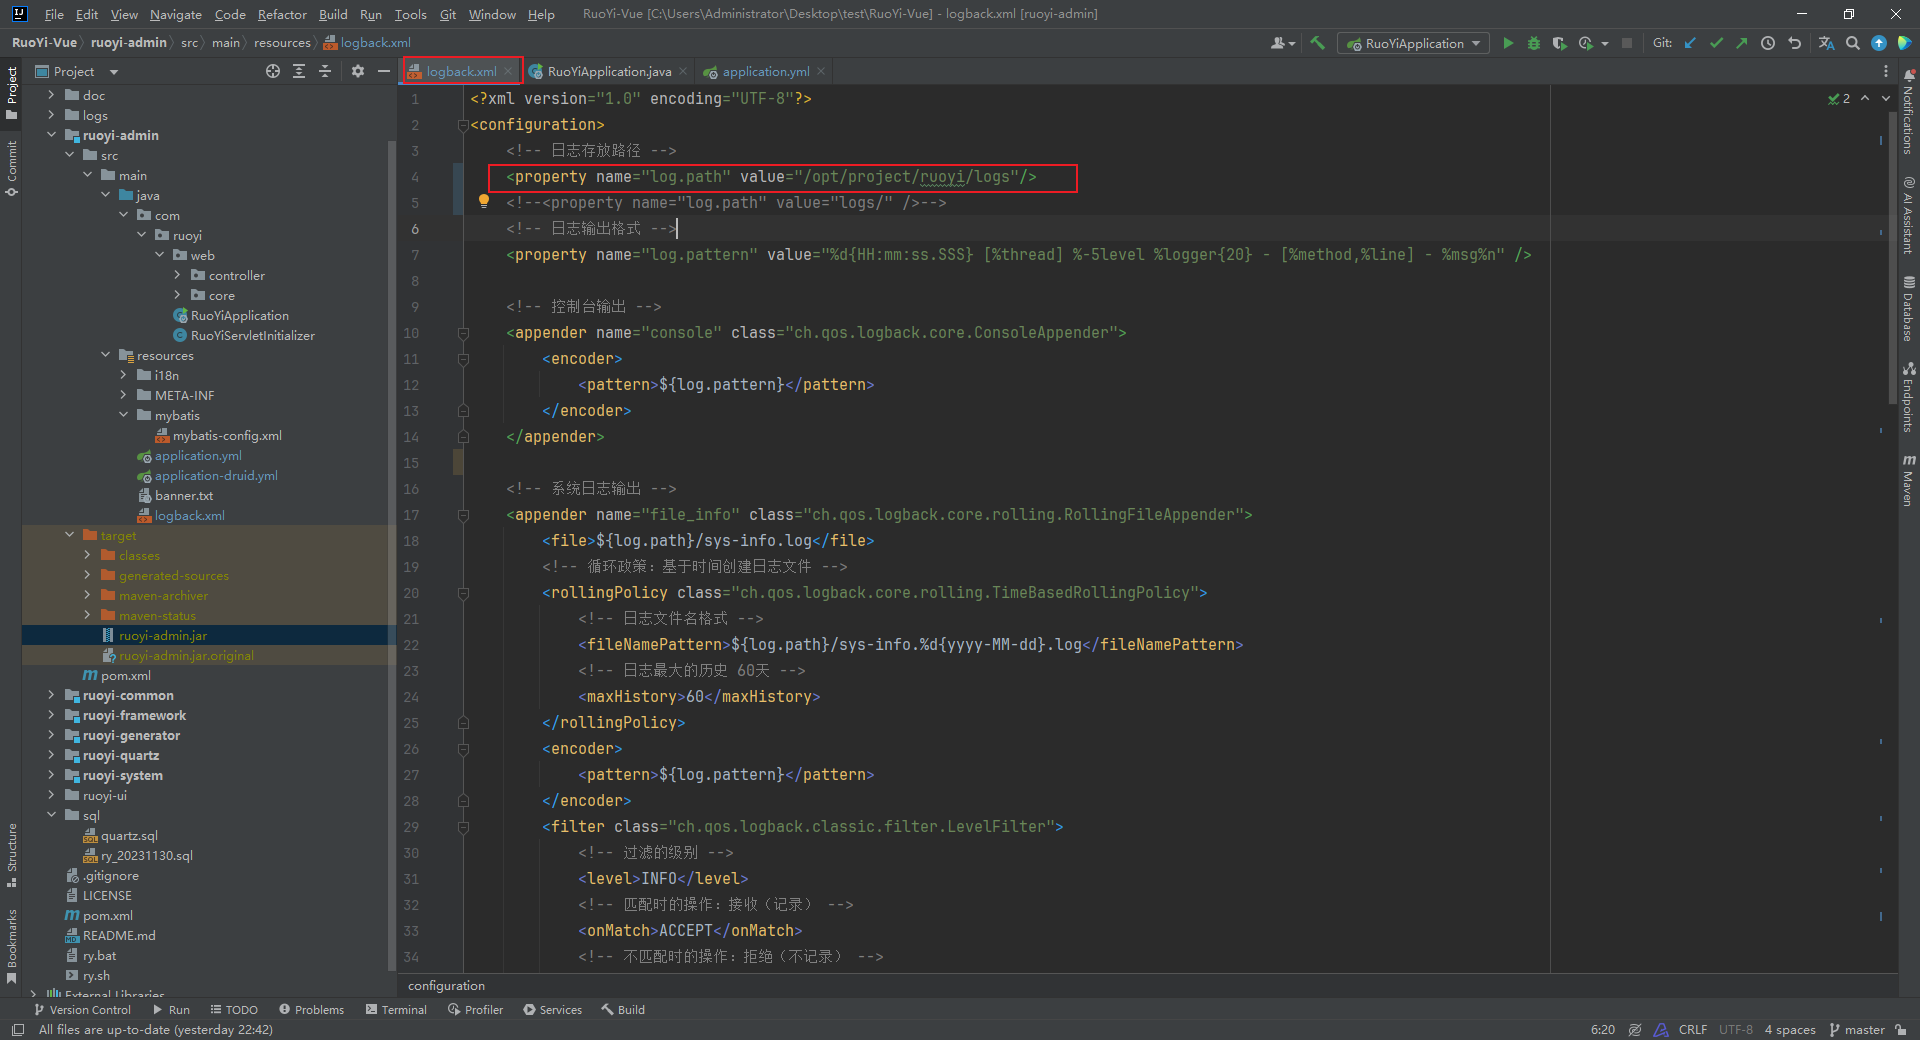The image size is (1920, 1040).
Task: Select ruoyi-admin.jar in the Project tree
Action: tap(163, 635)
